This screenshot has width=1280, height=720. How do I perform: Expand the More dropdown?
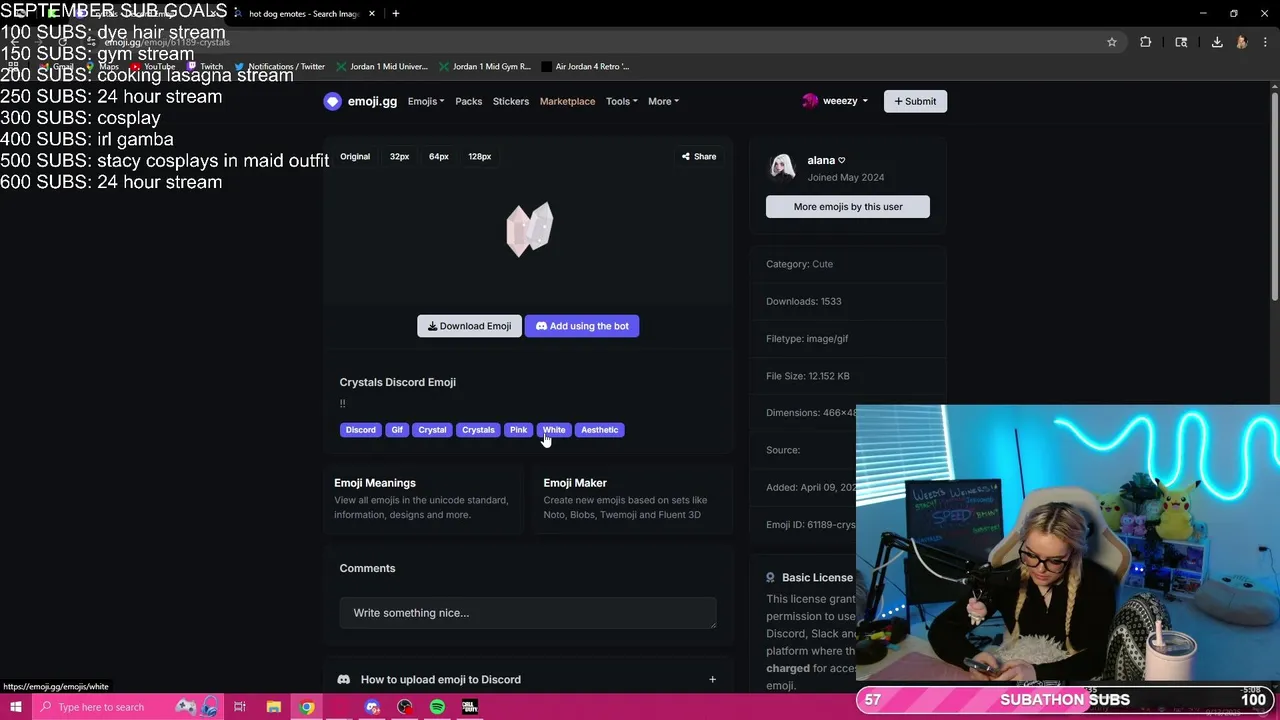tap(663, 101)
